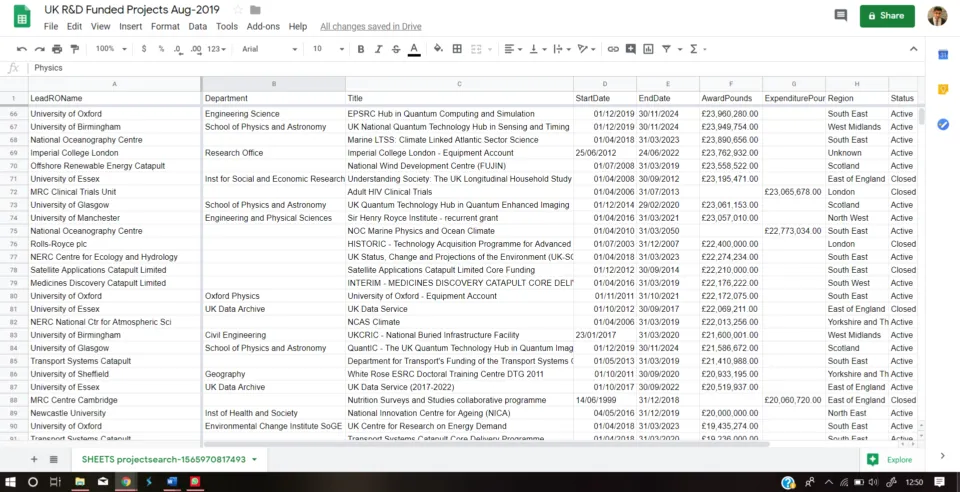Select column C header
Image resolution: width=960 pixels, height=492 pixels.
[x=459, y=84]
